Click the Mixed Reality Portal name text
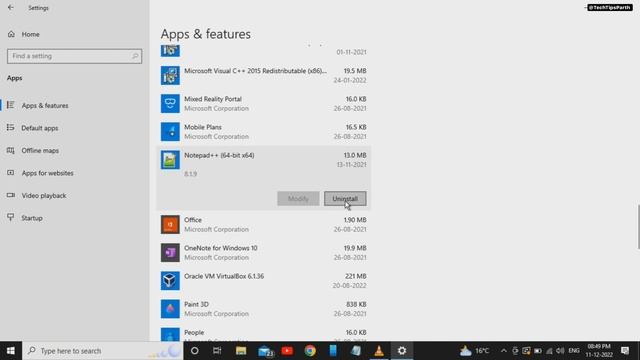 tap(213, 99)
